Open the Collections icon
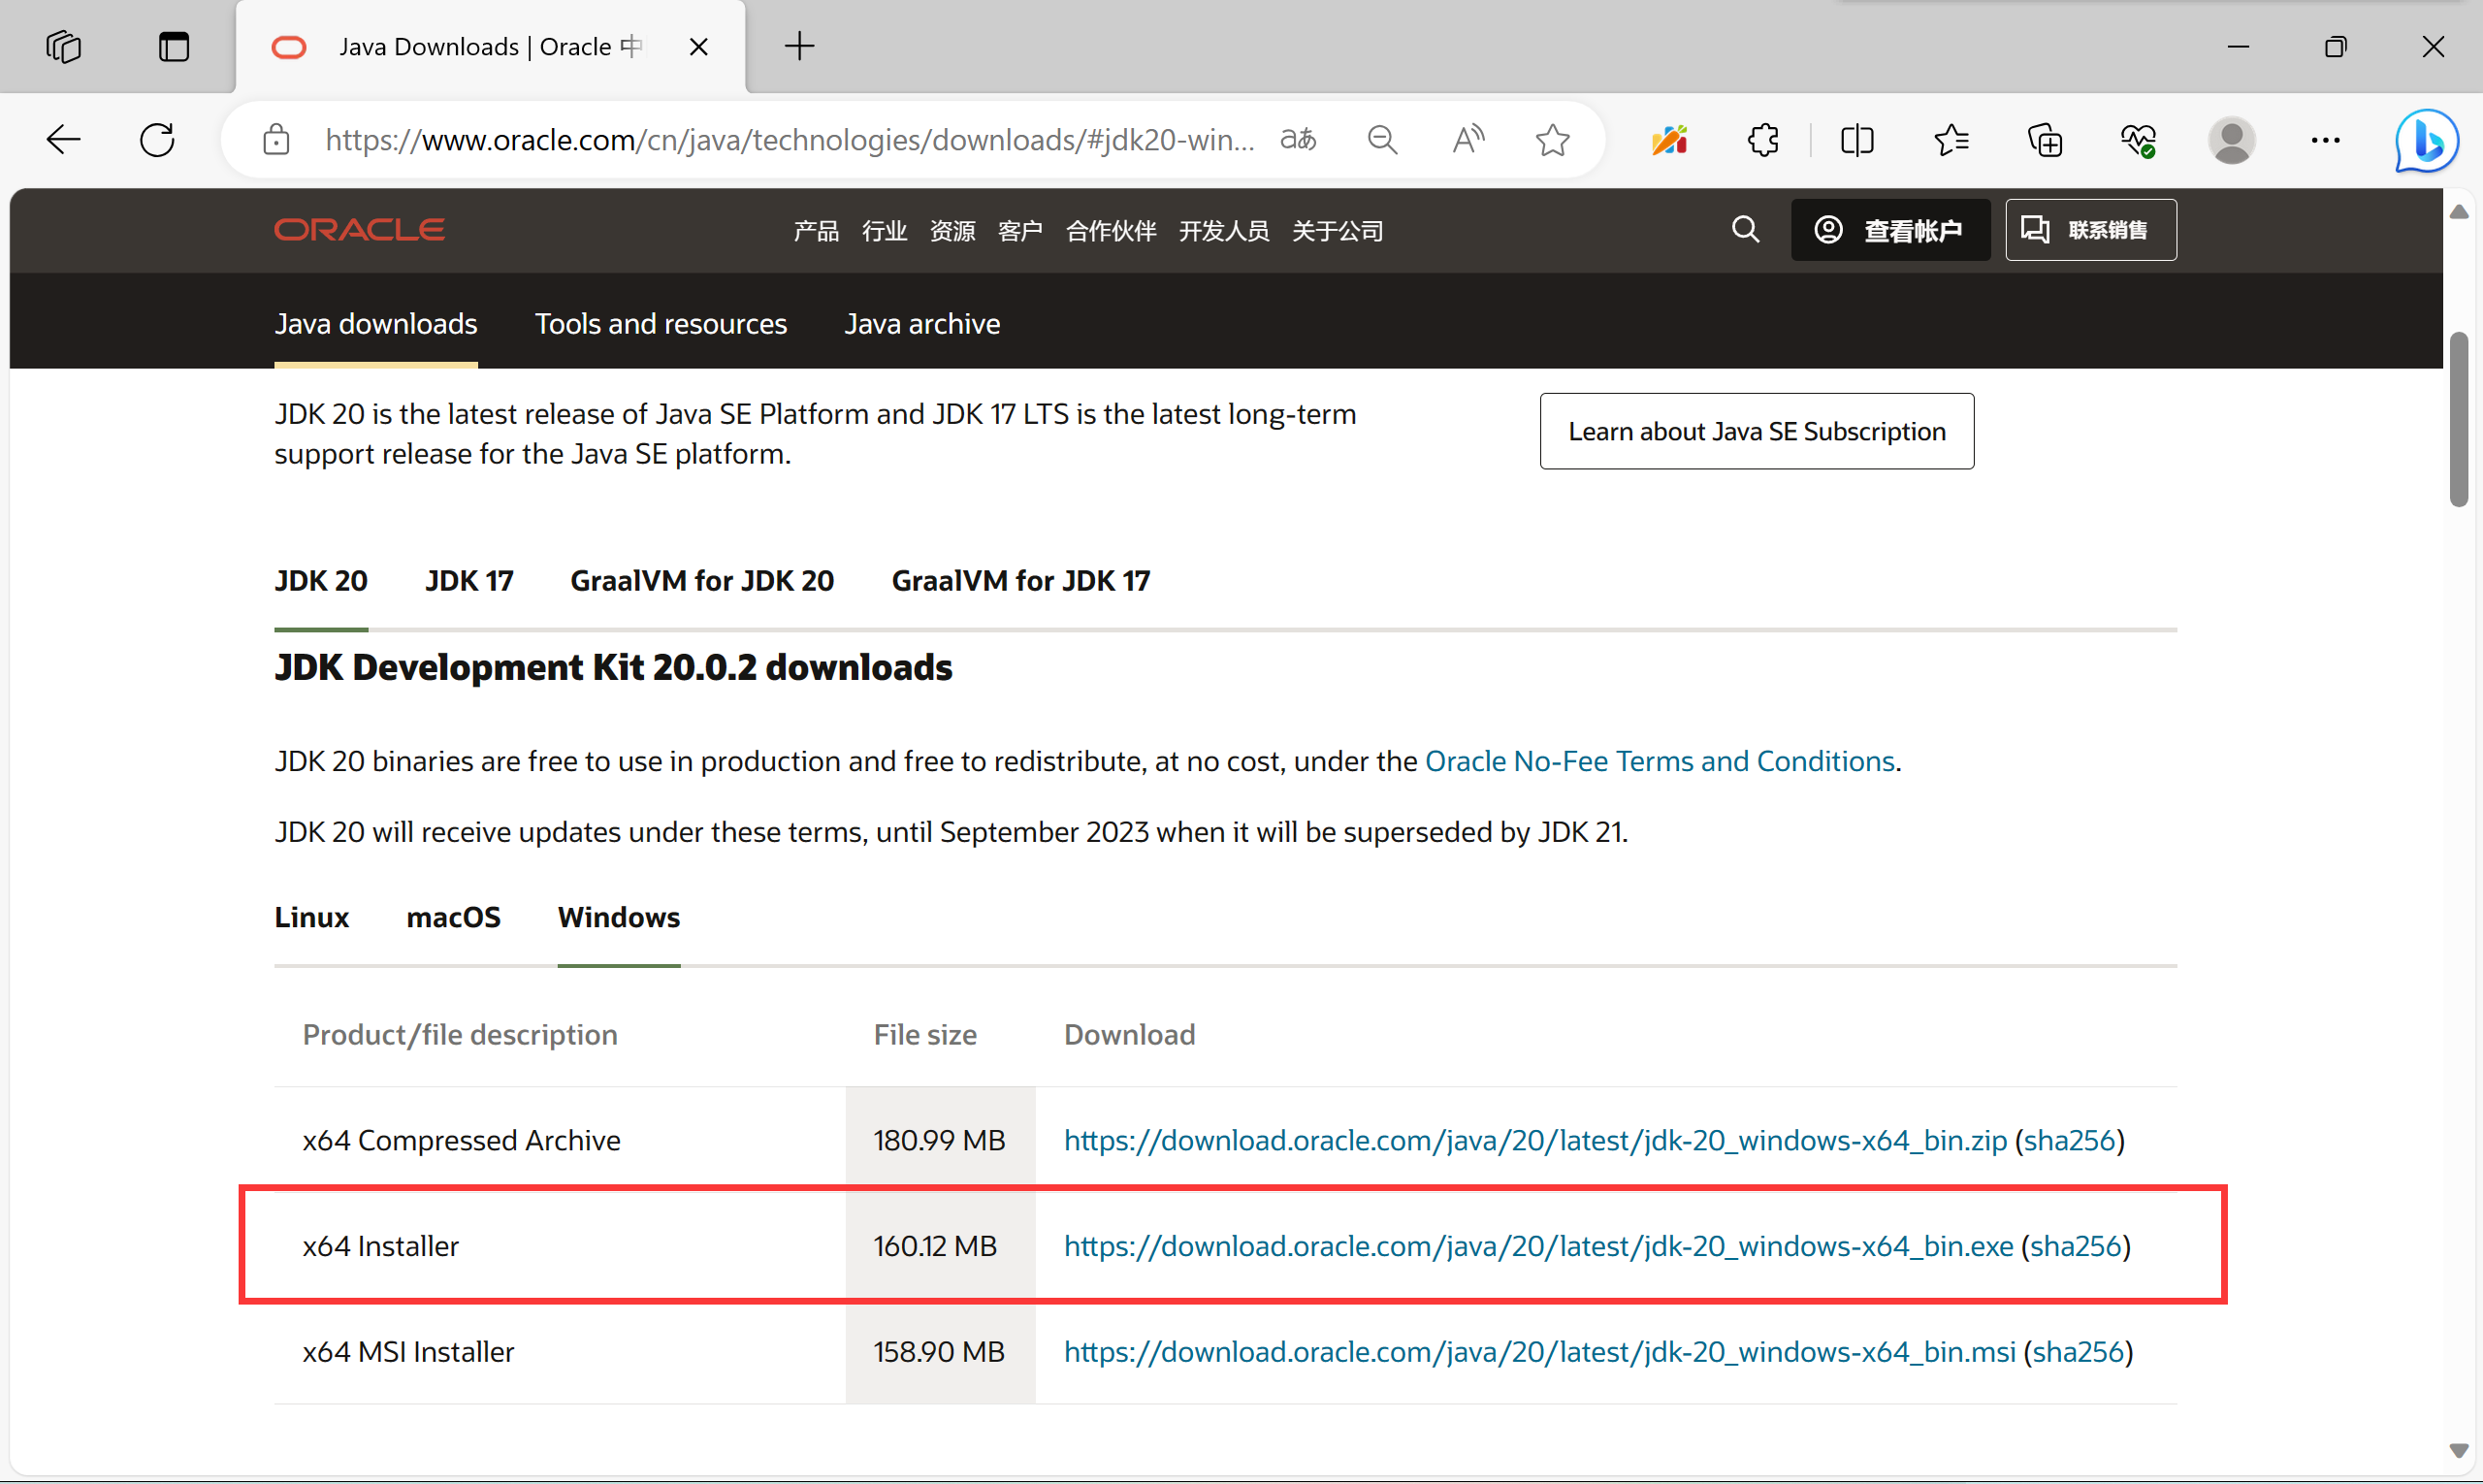Screen dimensions: 2483x1484 pyautogui.click(x=2044, y=140)
